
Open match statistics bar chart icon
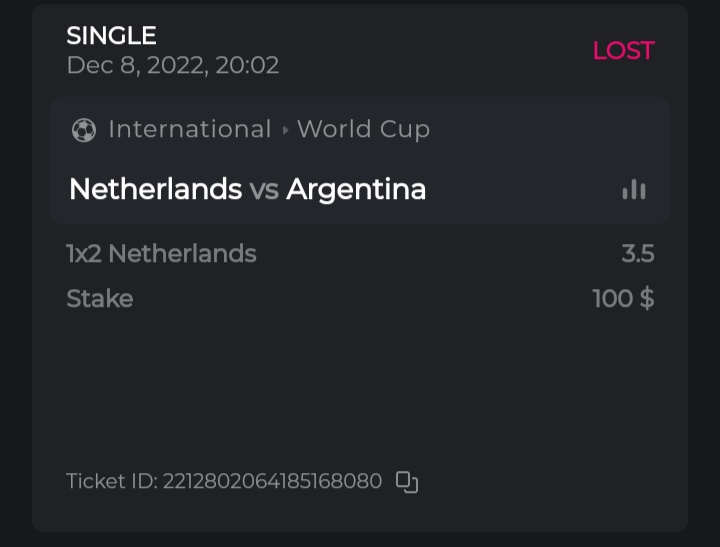(x=634, y=189)
